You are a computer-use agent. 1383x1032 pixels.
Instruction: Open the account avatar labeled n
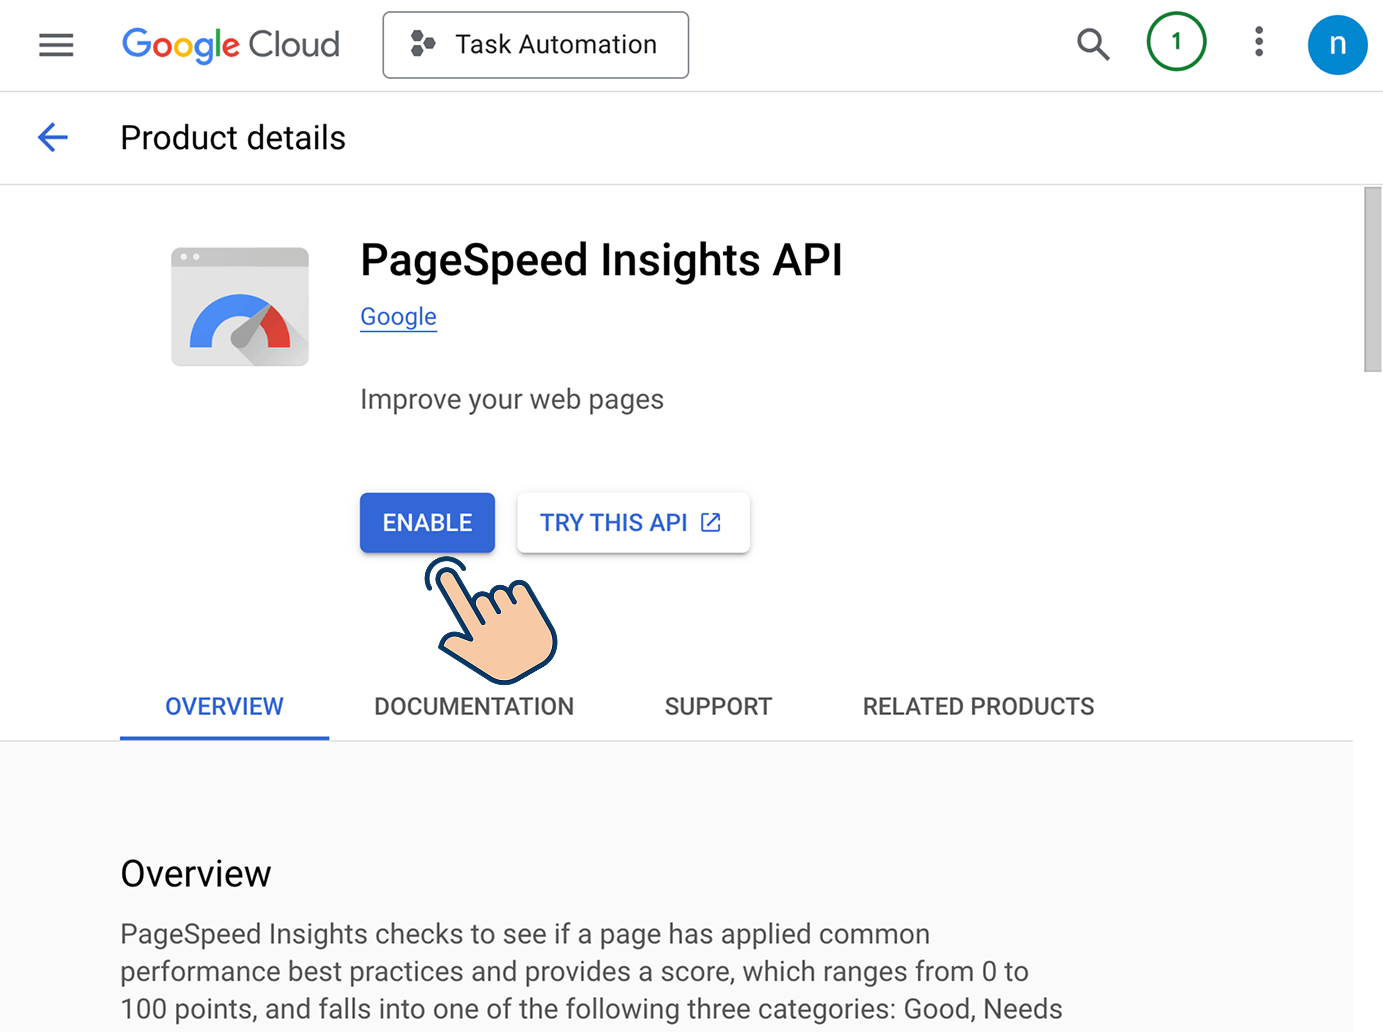[1337, 44]
